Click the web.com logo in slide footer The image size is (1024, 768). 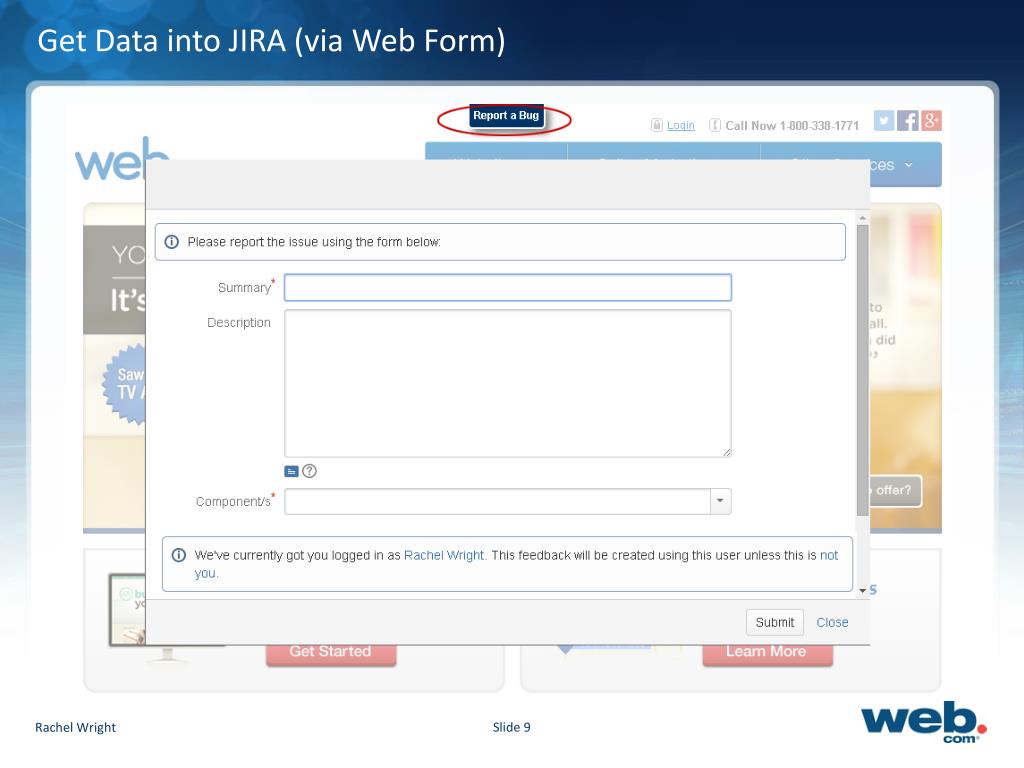pos(923,722)
